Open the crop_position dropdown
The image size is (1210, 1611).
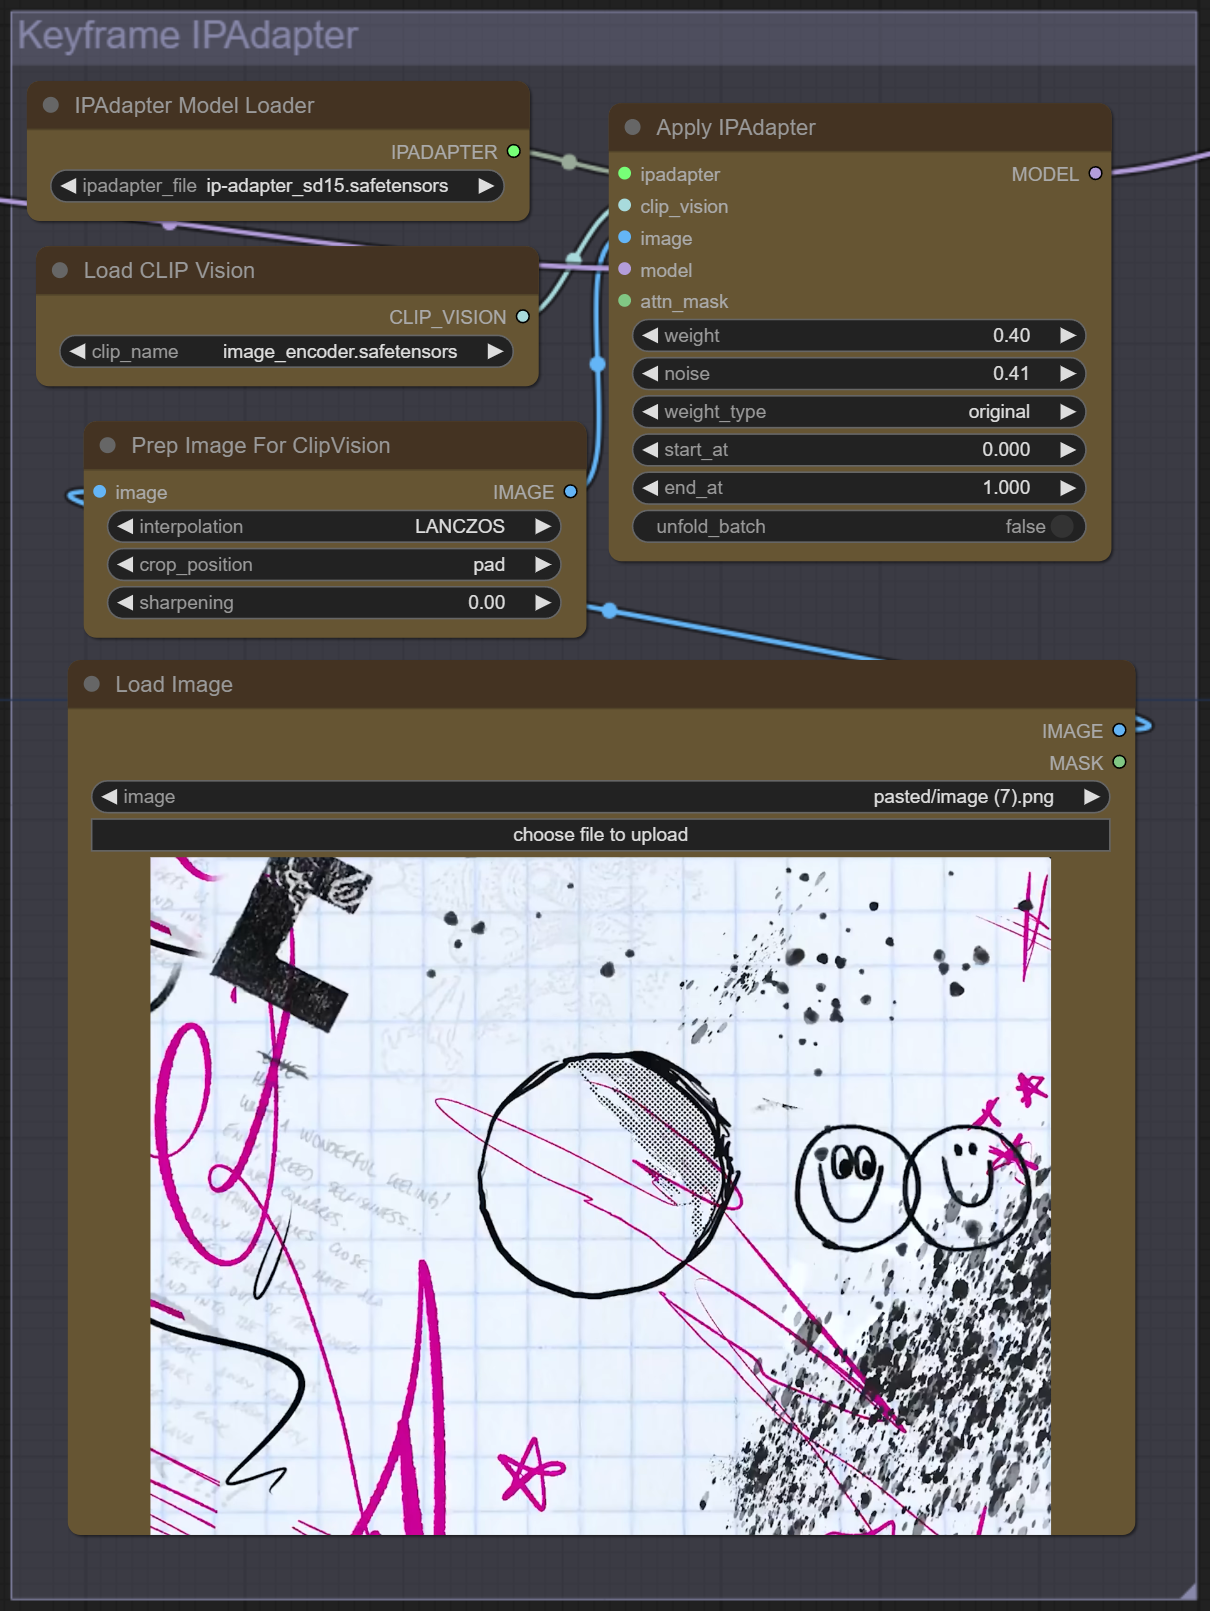(333, 565)
